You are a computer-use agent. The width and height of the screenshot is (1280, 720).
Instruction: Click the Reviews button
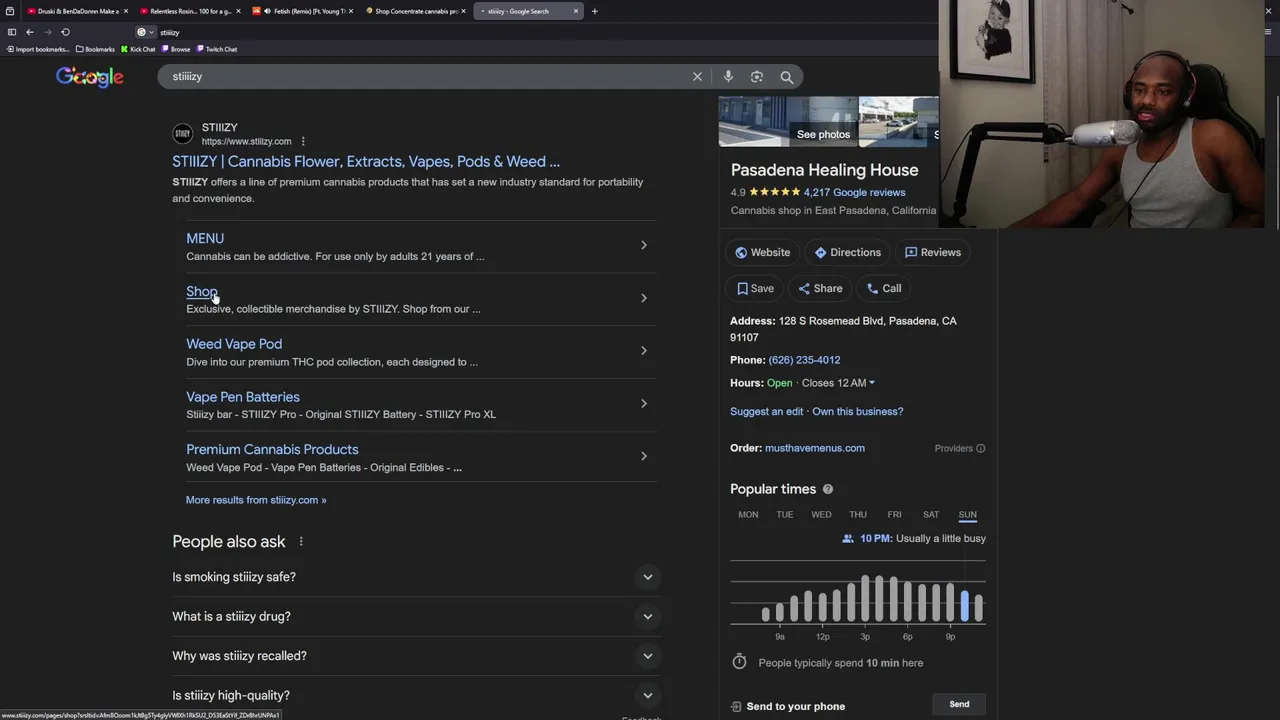pyautogui.click(x=932, y=253)
